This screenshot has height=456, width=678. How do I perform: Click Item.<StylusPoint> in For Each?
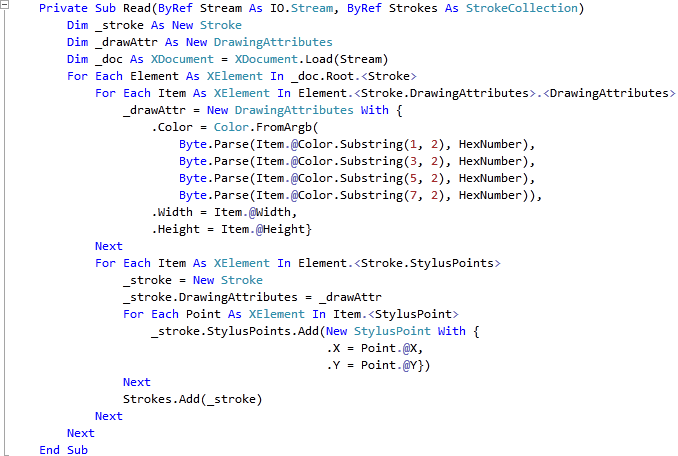point(396,315)
